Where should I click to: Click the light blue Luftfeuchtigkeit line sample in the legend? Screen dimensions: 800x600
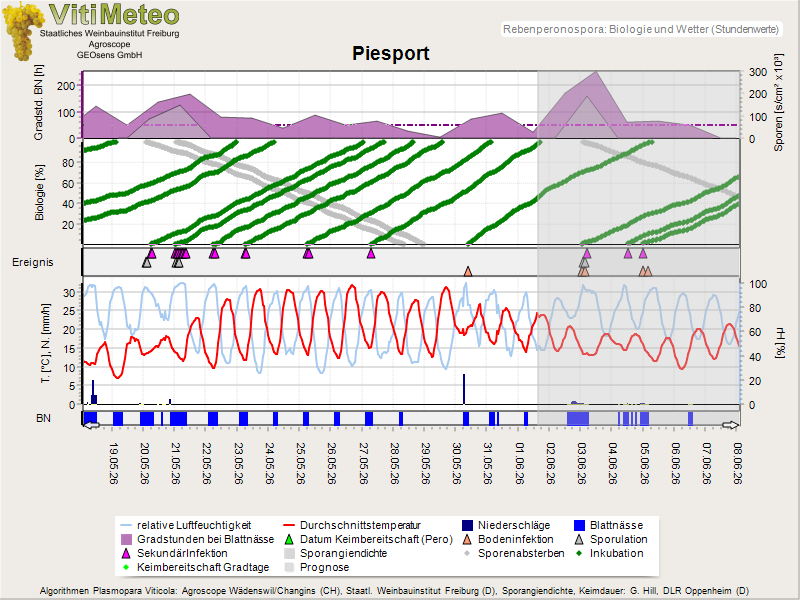[127, 525]
